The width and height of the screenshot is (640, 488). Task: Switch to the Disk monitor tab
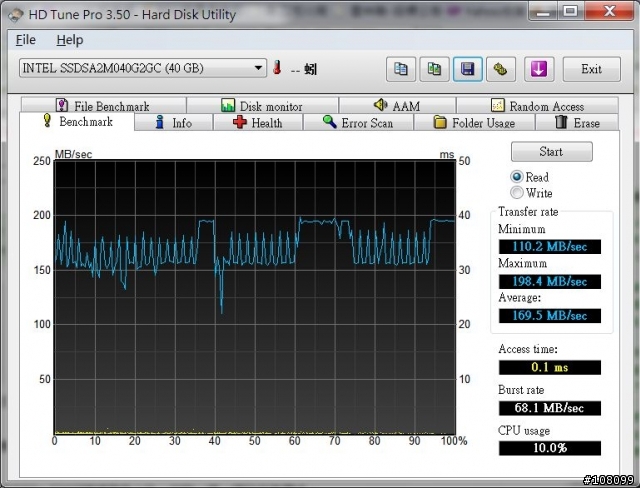(262, 106)
